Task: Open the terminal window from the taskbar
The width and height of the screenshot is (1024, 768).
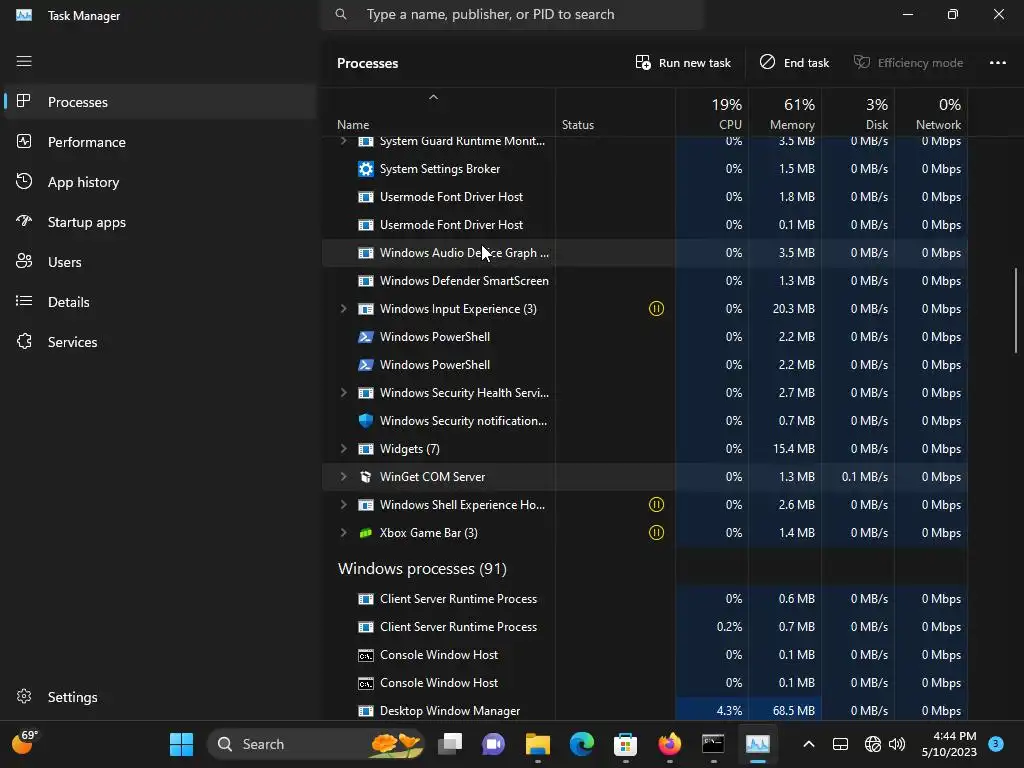Action: click(x=713, y=744)
